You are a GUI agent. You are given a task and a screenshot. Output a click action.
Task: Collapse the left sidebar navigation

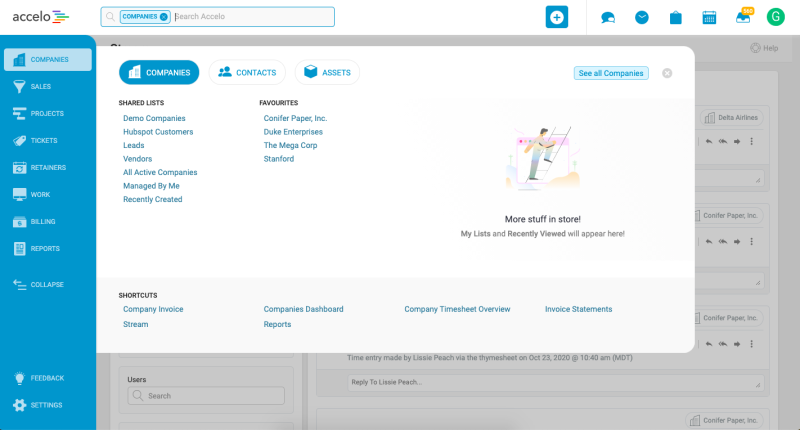click(x=47, y=285)
